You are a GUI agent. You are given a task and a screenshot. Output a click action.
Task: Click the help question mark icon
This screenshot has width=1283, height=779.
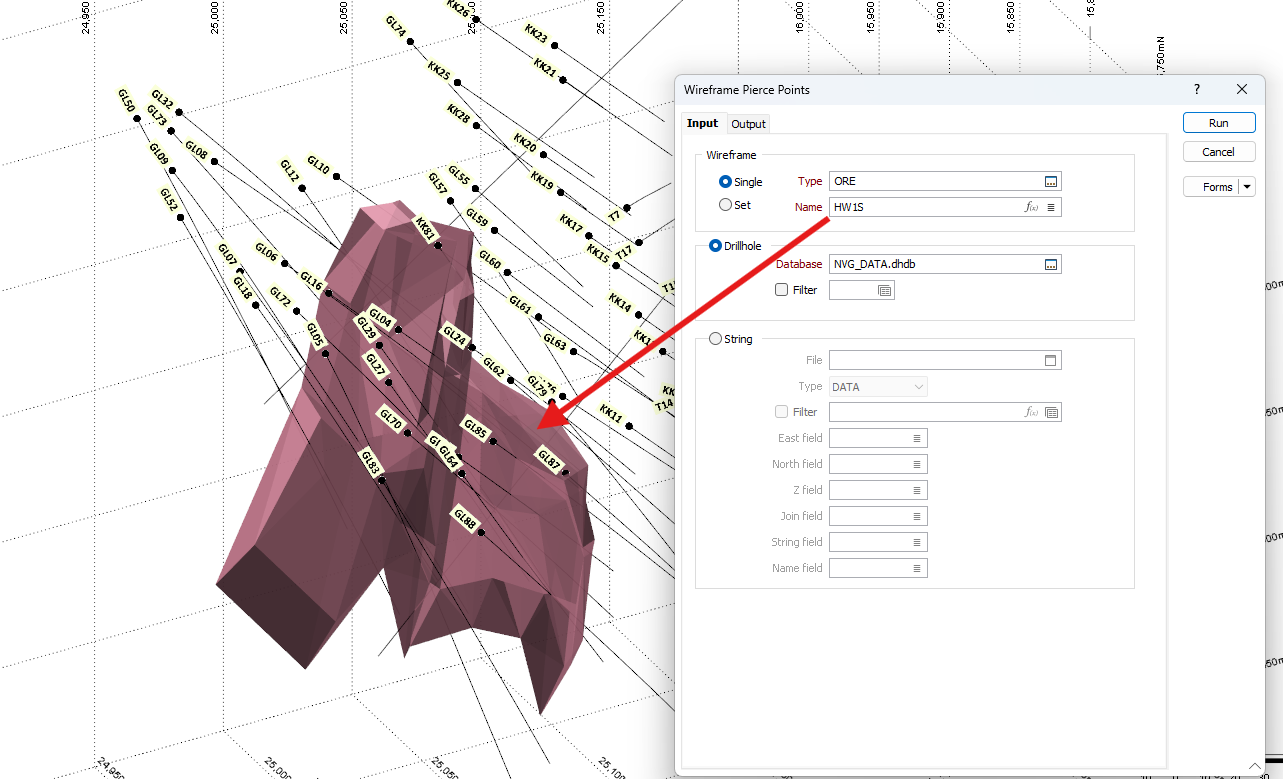point(1196,89)
